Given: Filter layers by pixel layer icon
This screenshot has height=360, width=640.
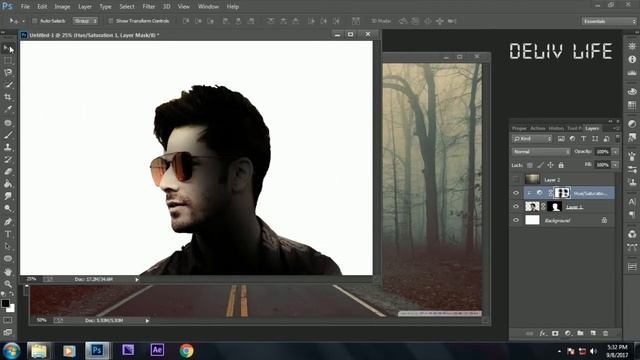Looking at the screenshot, I should (561, 139).
